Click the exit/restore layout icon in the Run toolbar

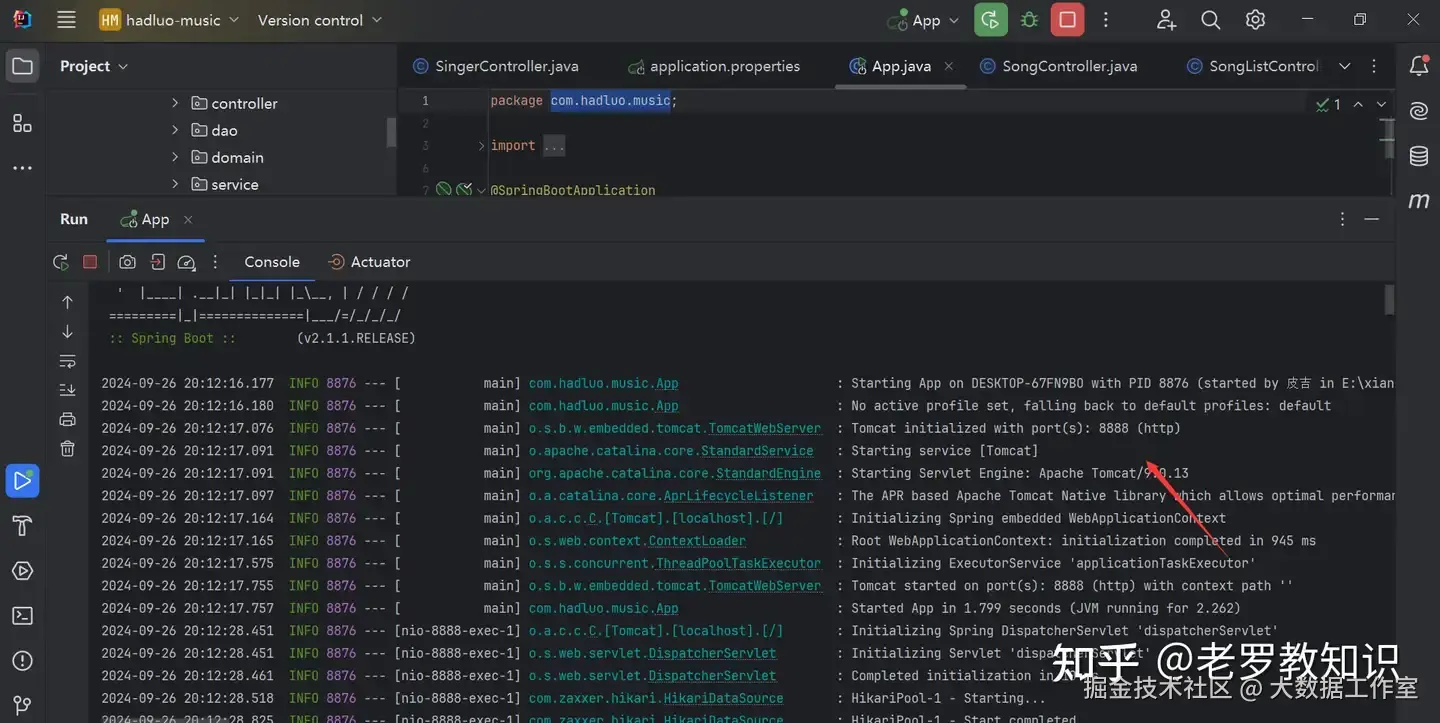[x=158, y=262]
